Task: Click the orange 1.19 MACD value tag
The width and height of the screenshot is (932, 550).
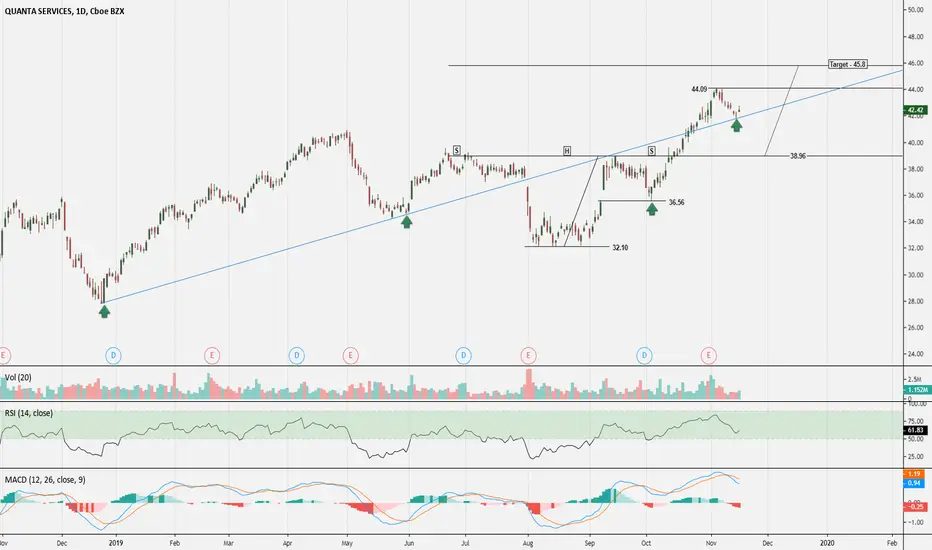Action: [x=915, y=474]
